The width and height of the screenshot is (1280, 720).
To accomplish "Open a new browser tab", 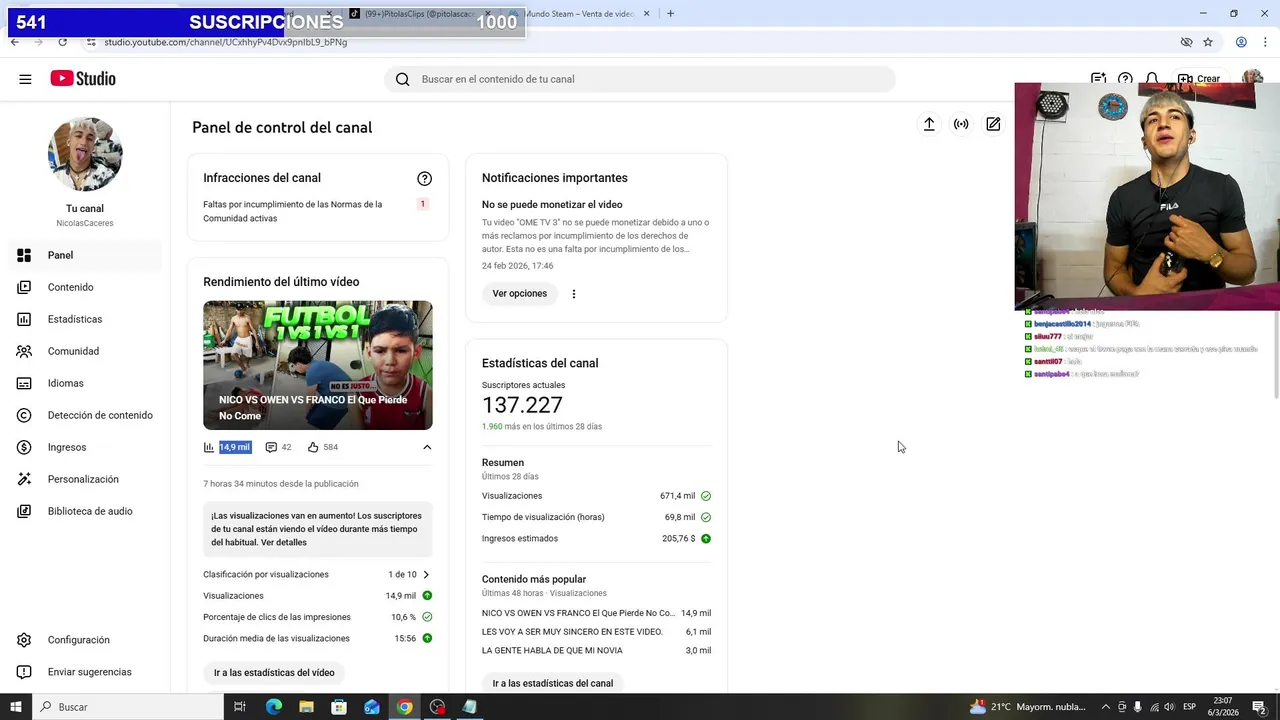I will [670, 14].
